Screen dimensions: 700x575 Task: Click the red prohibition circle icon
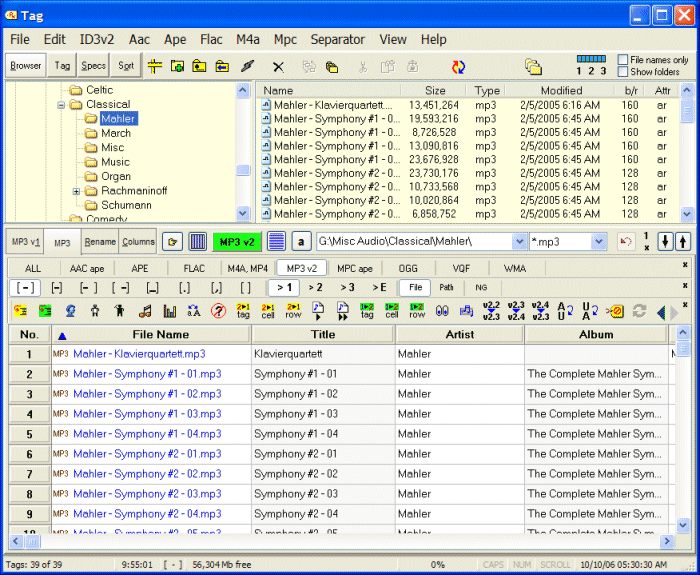pyautogui.click(x=219, y=311)
